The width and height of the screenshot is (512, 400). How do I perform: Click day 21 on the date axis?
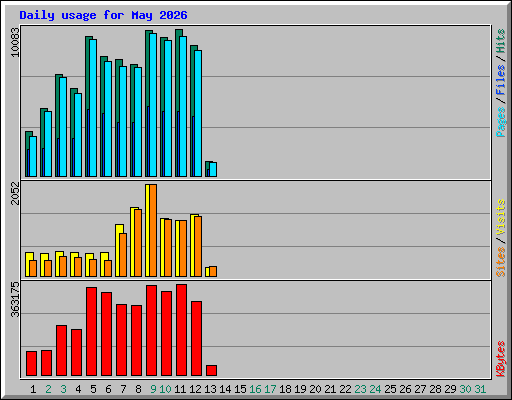click(x=330, y=389)
